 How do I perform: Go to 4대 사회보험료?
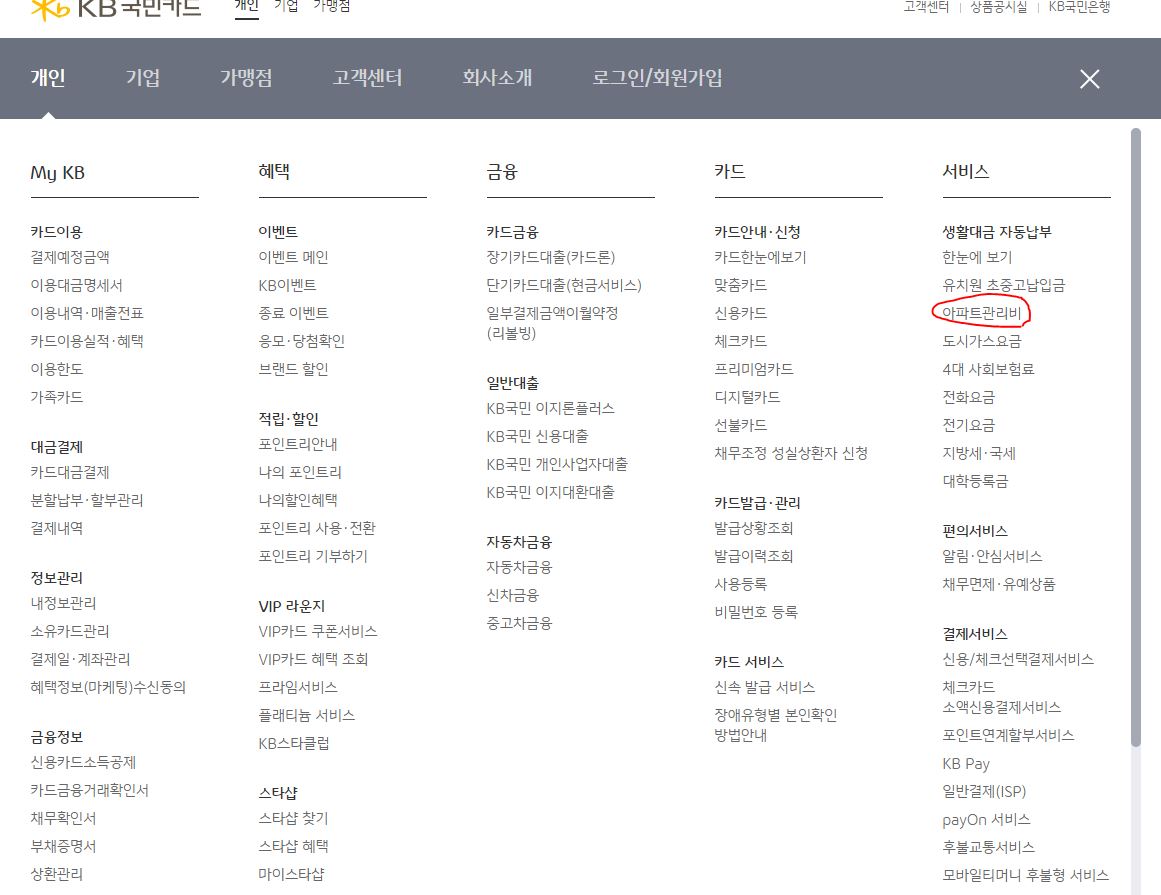988,369
